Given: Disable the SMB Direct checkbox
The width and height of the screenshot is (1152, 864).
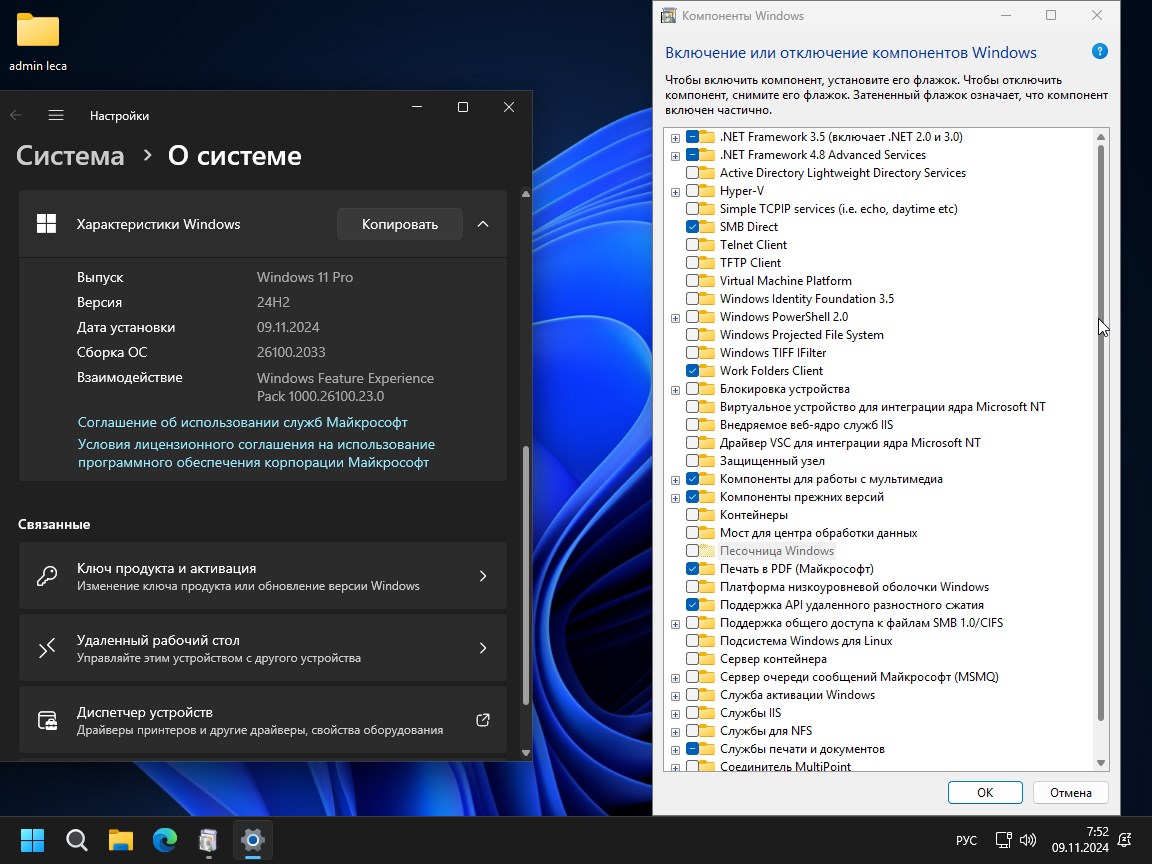Looking at the screenshot, I should [x=695, y=226].
